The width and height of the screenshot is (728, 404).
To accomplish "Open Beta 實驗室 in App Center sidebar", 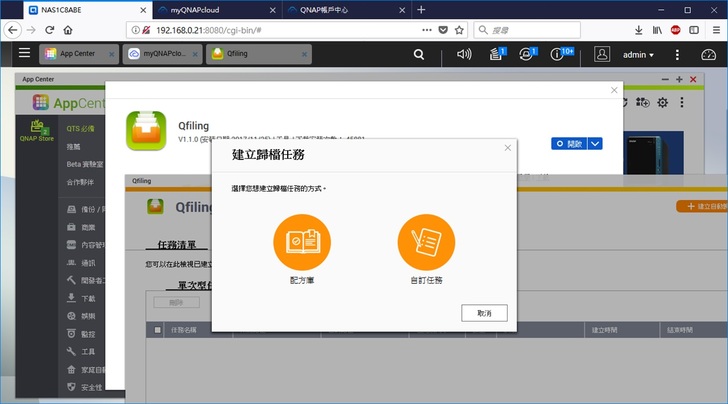I will pos(86,164).
